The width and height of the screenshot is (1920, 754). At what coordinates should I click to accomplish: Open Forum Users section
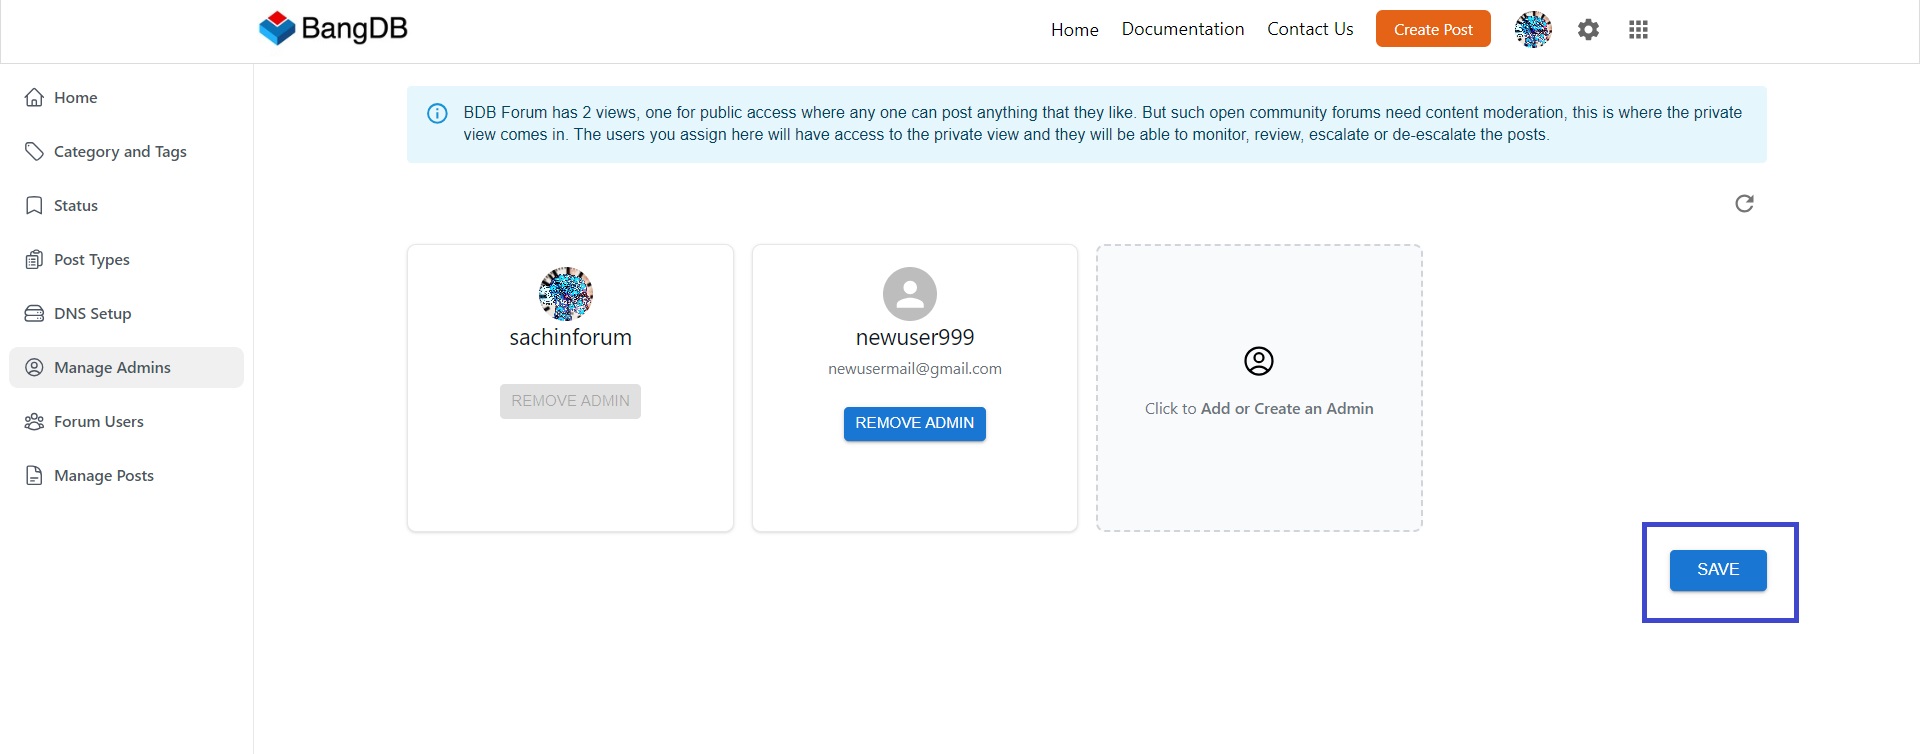point(126,421)
